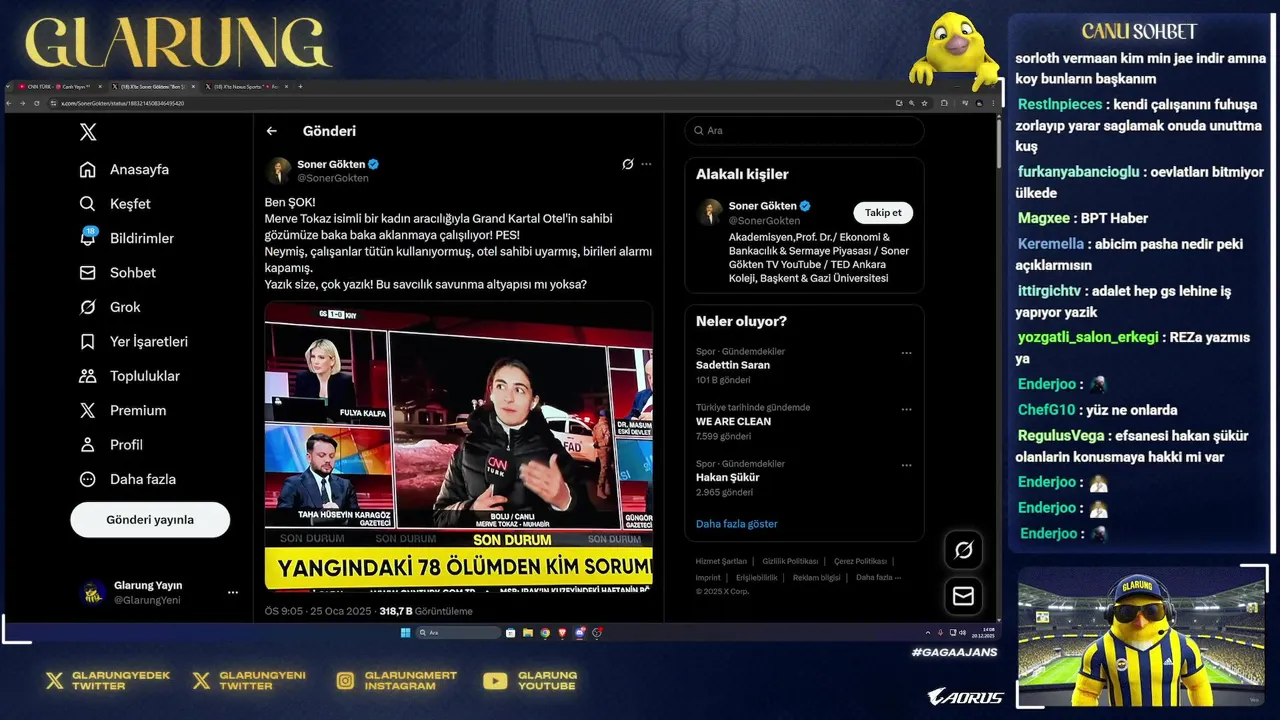
Task: Show hidden system tray icons
Action: pos(928,632)
